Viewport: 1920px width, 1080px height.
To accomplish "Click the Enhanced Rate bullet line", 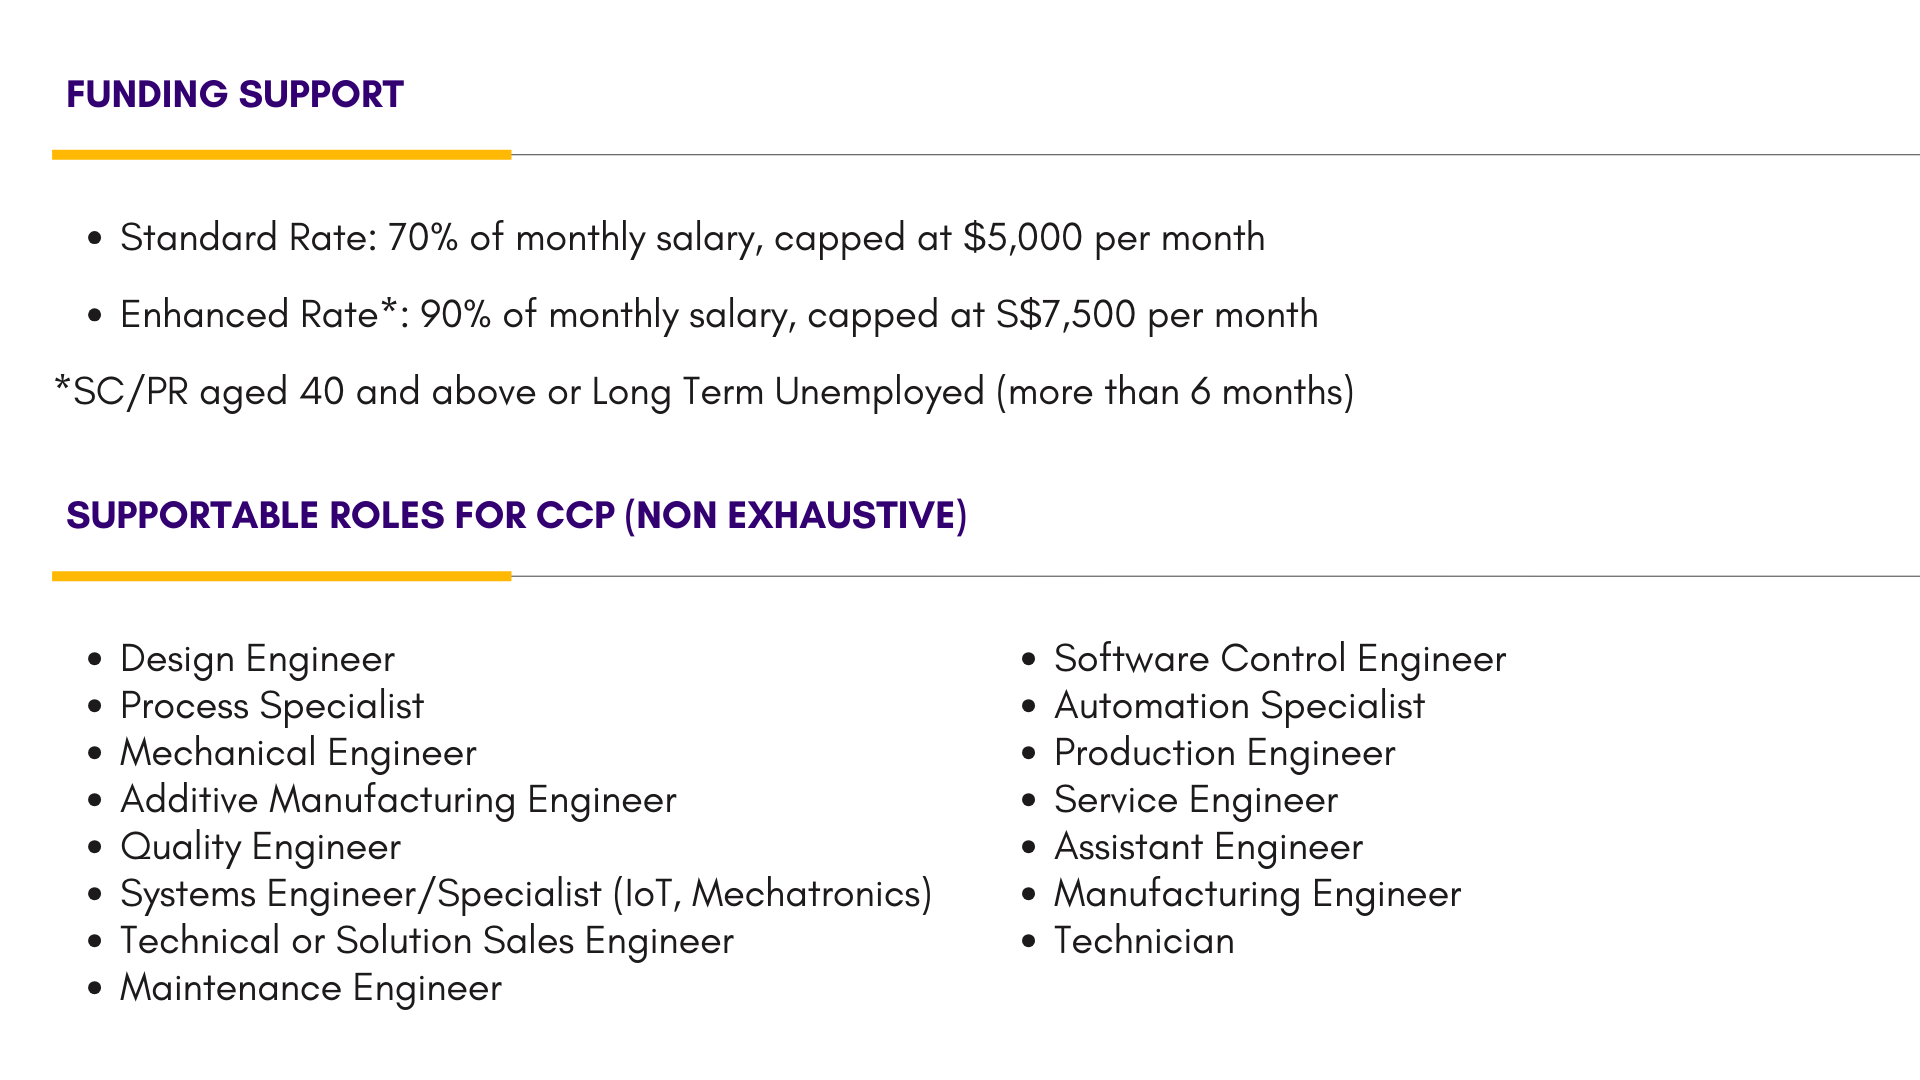I will click(x=718, y=315).
